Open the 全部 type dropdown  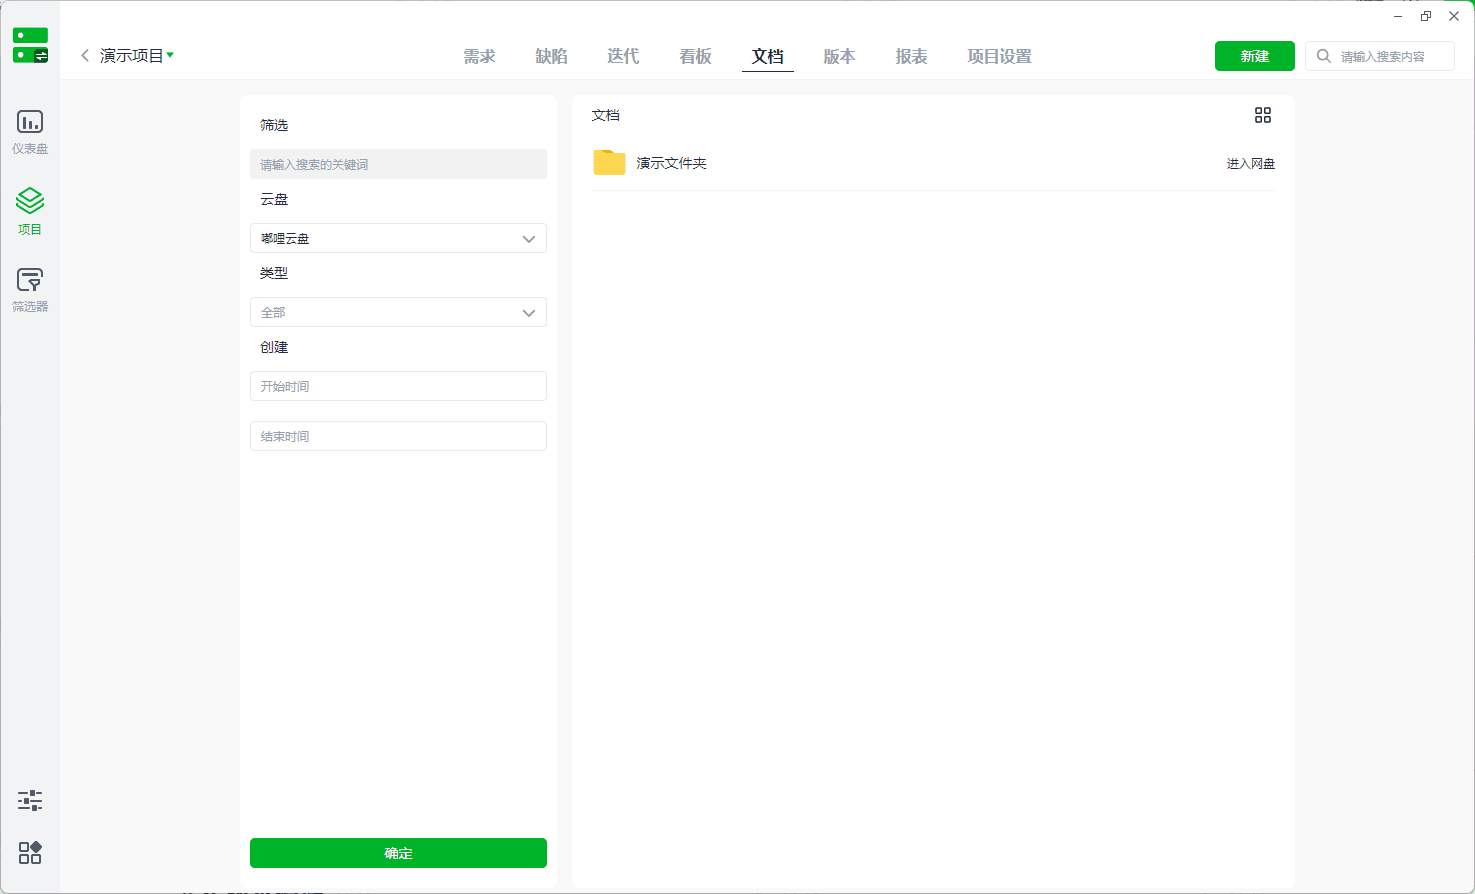point(398,312)
